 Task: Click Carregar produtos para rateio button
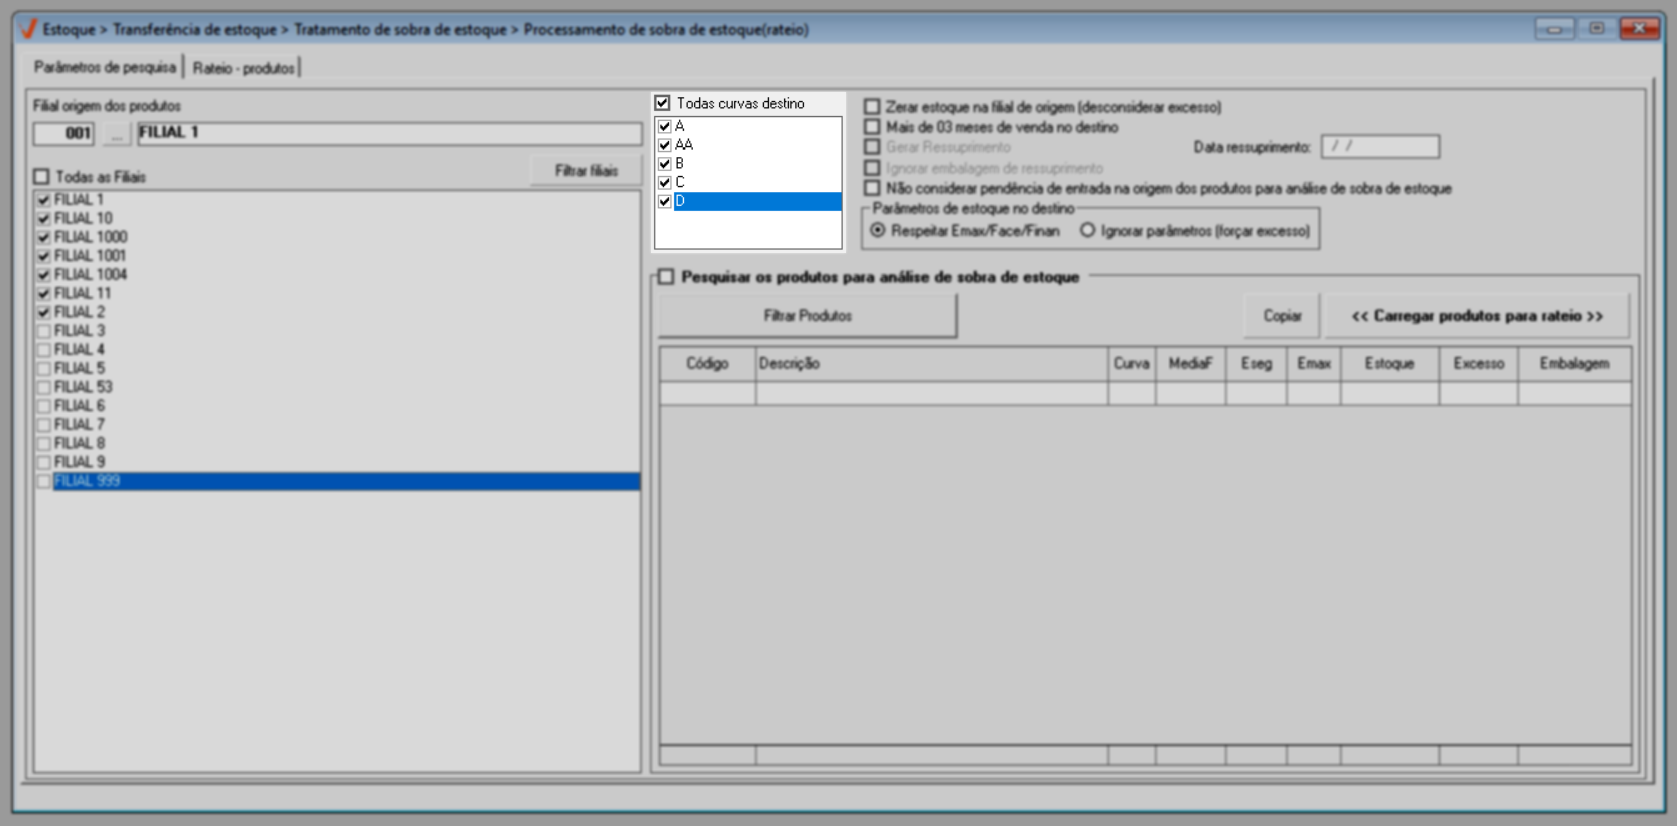(x=1477, y=316)
